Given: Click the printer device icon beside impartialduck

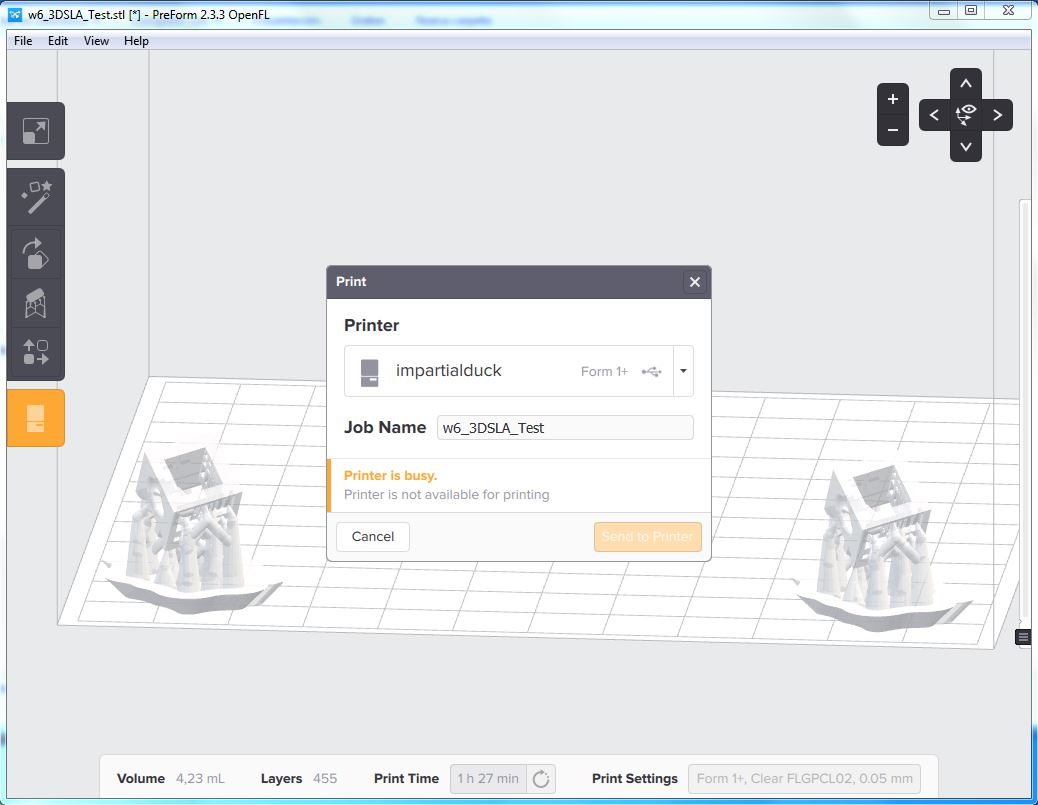Looking at the screenshot, I should click(369, 373).
